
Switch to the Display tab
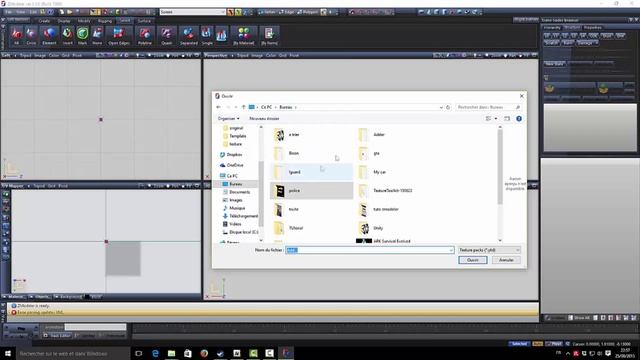click(x=64, y=21)
